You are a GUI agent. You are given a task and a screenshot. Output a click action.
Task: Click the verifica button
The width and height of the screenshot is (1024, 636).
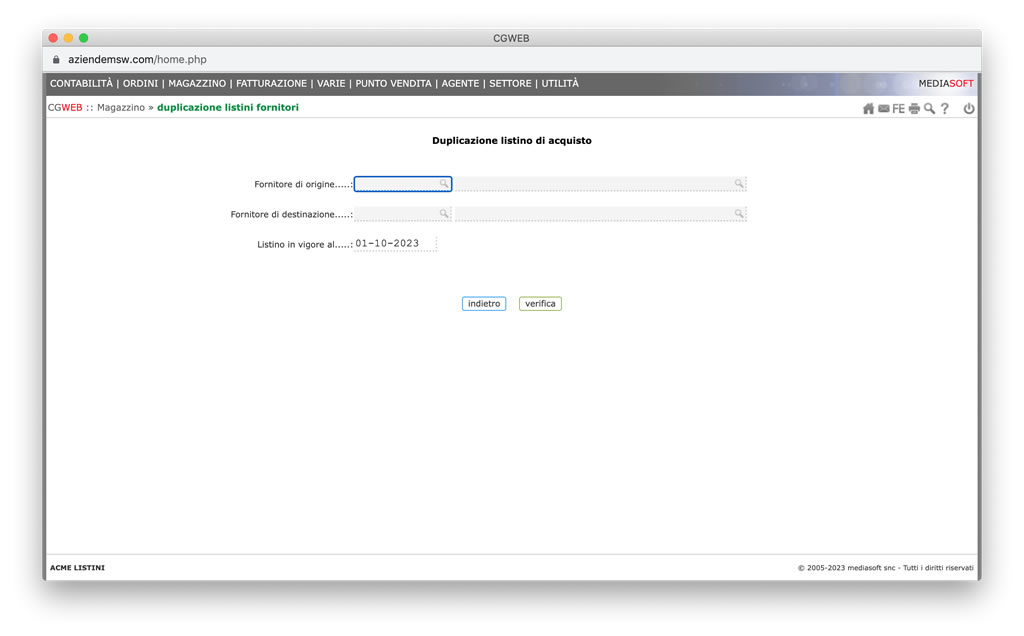(x=540, y=304)
